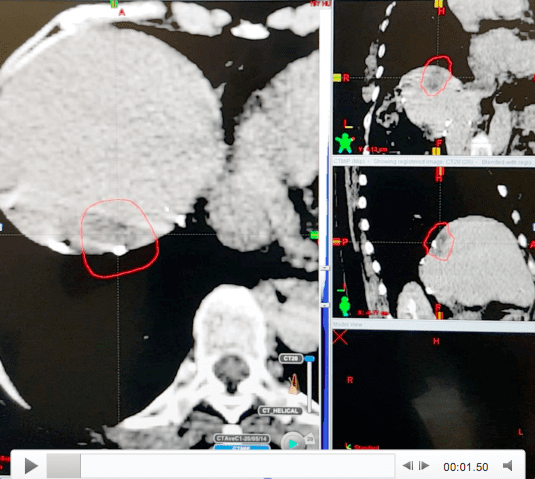Image resolution: width=535 pixels, height=479 pixels.
Task: Click the green 4D playback button in the CT view
Action: click(x=292, y=443)
